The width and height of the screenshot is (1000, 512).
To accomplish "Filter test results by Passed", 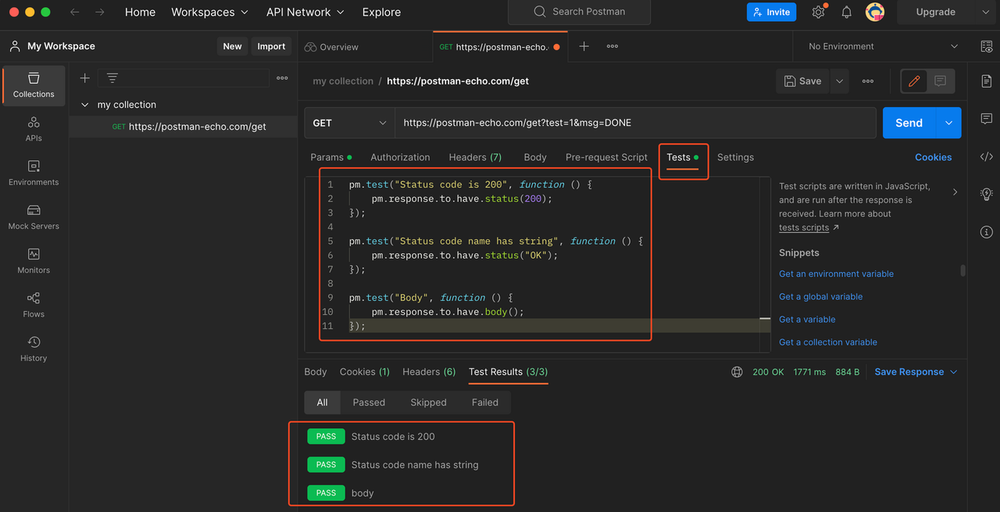I will 368,402.
